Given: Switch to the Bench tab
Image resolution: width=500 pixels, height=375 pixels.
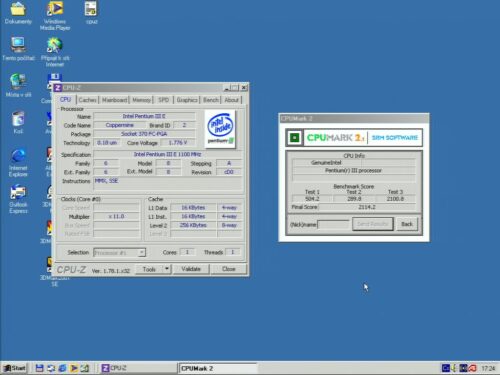Looking at the screenshot, I should click(x=211, y=100).
